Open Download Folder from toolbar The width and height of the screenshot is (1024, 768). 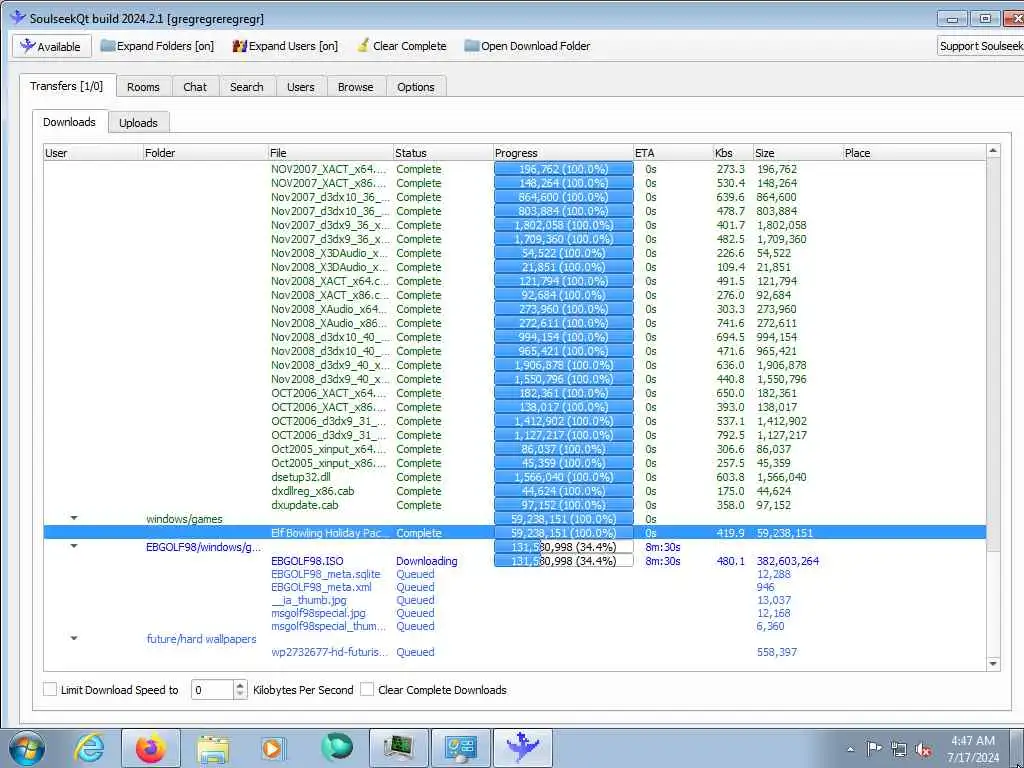coord(527,46)
